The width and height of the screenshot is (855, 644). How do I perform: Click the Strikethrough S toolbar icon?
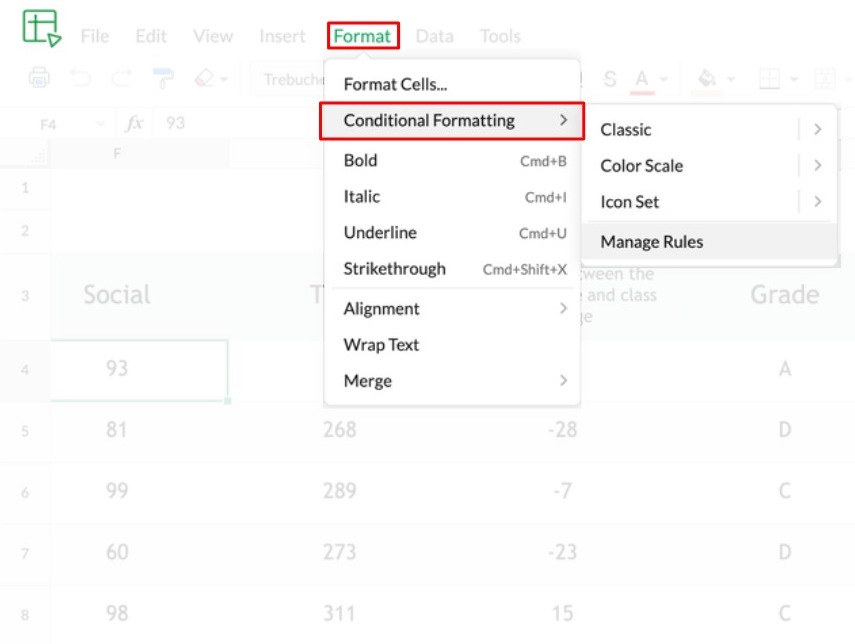point(610,79)
